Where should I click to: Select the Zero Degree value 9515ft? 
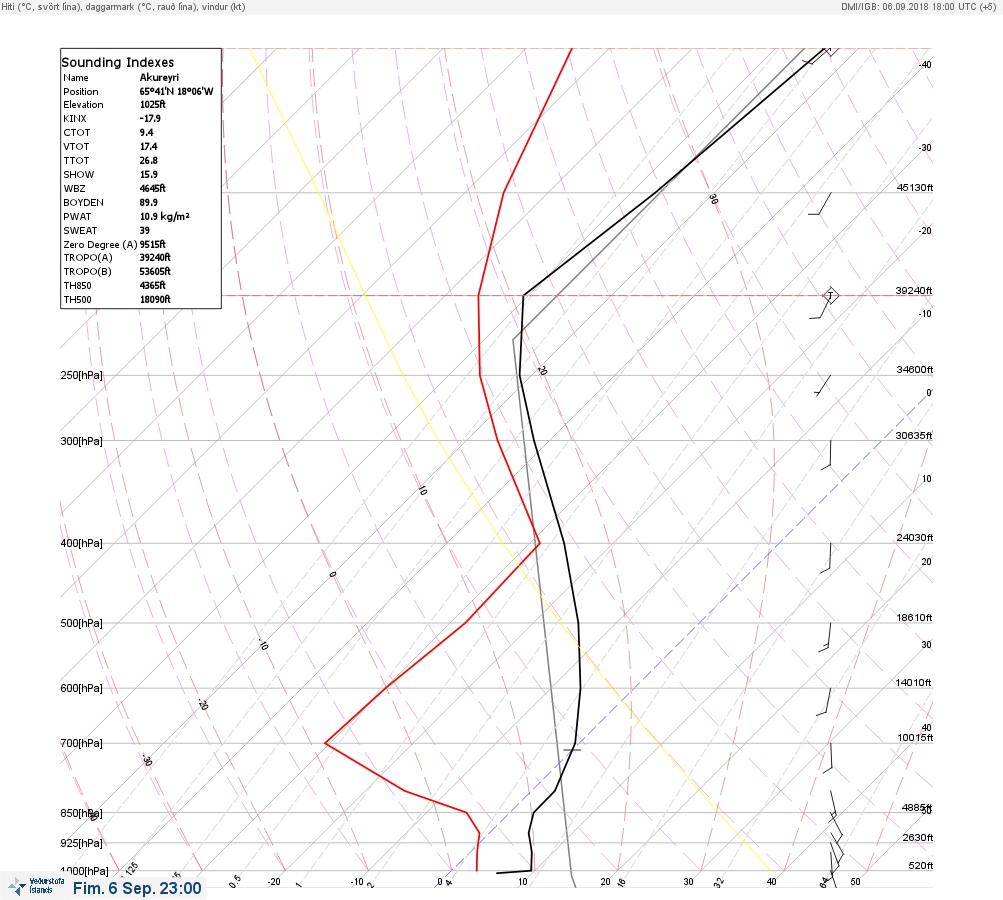pos(153,244)
